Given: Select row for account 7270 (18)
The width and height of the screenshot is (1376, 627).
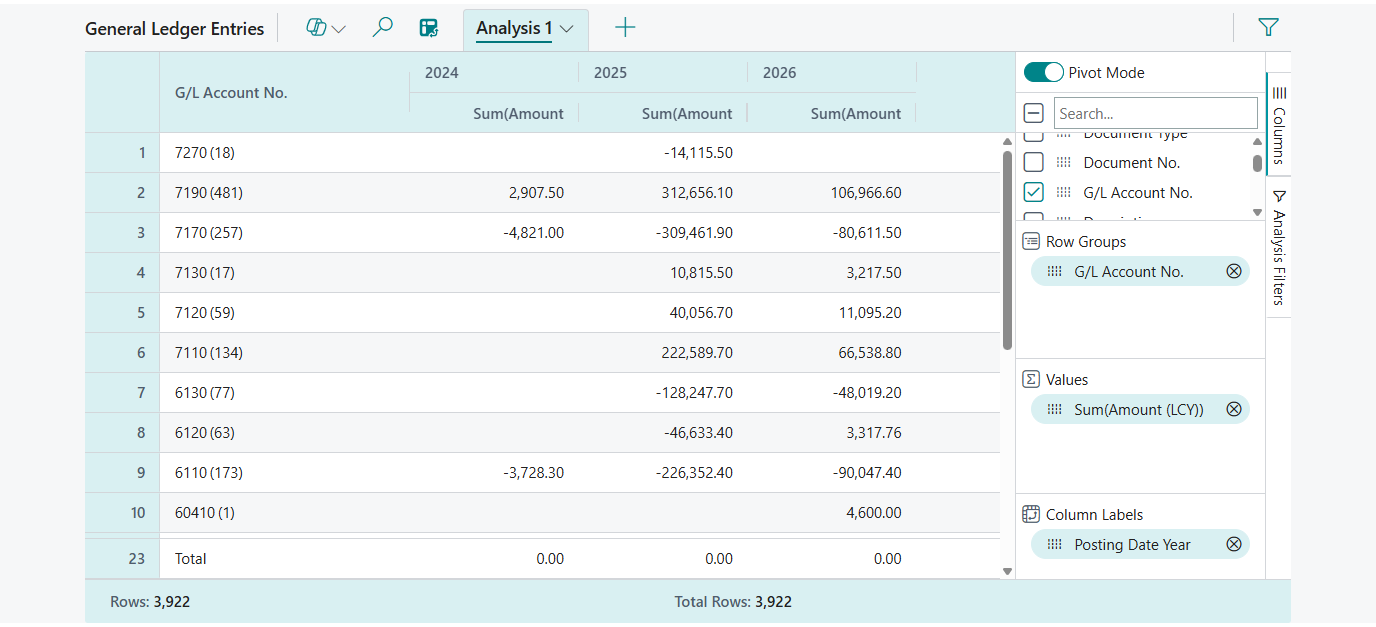Looking at the screenshot, I should (x=400, y=152).
